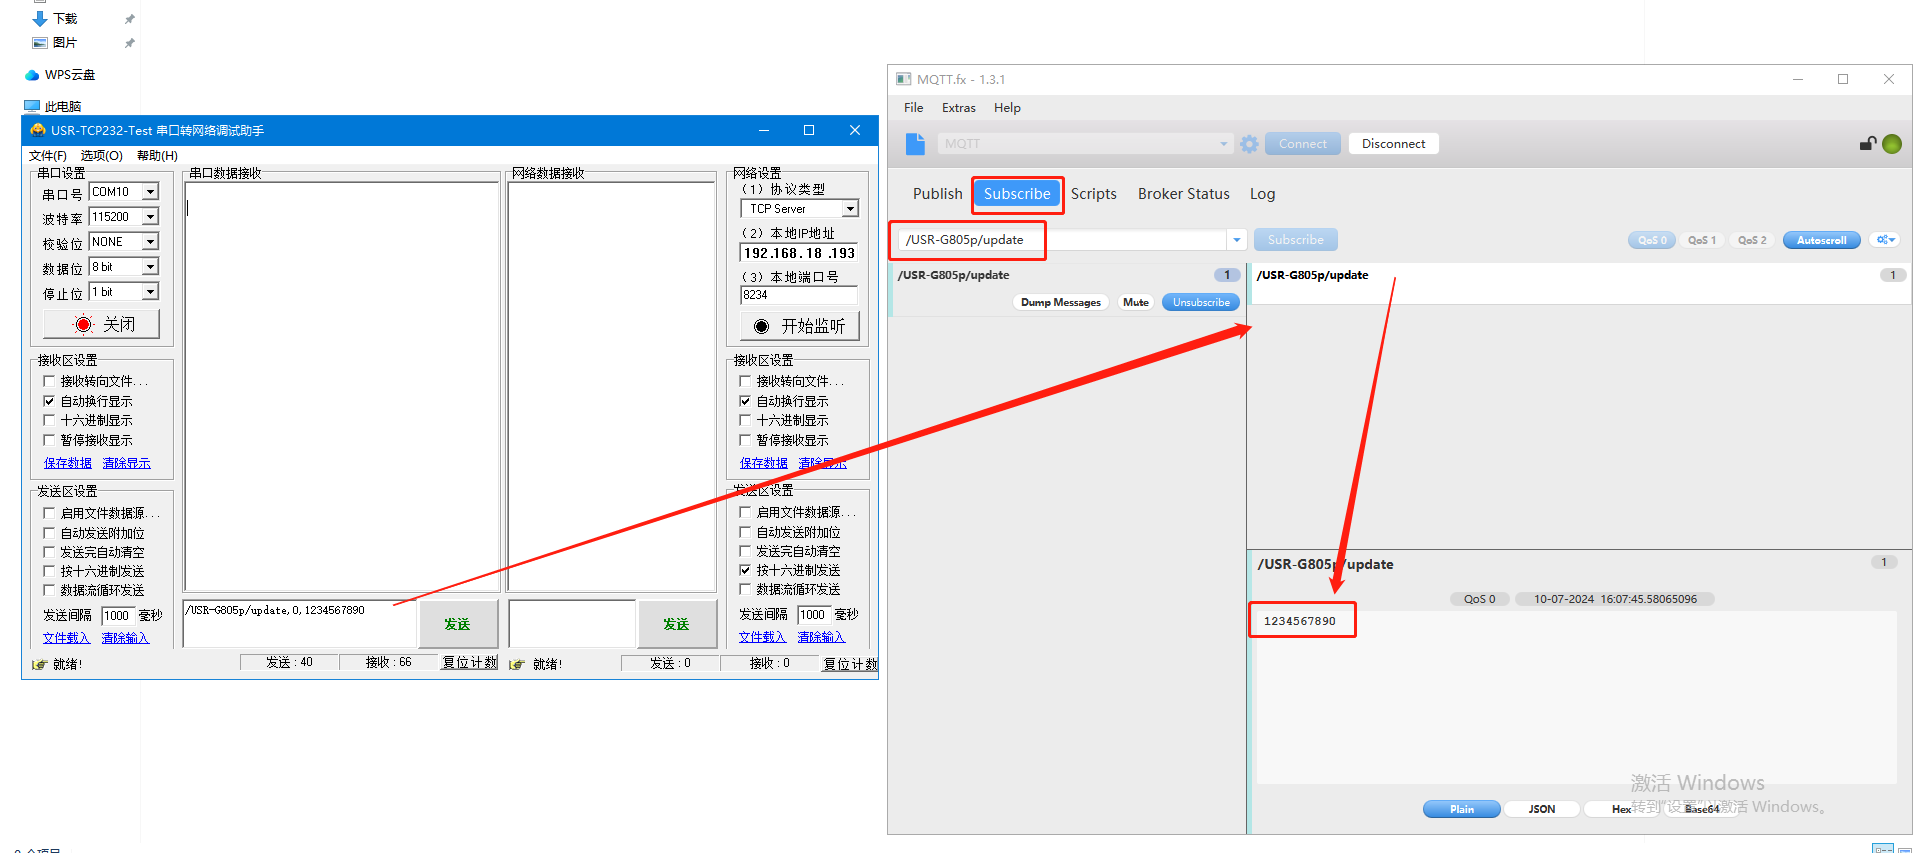This screenshot has height=853, width=1920.
Task: Open the 波特率 115200 dropdown
Action: [x=150, y=217]
